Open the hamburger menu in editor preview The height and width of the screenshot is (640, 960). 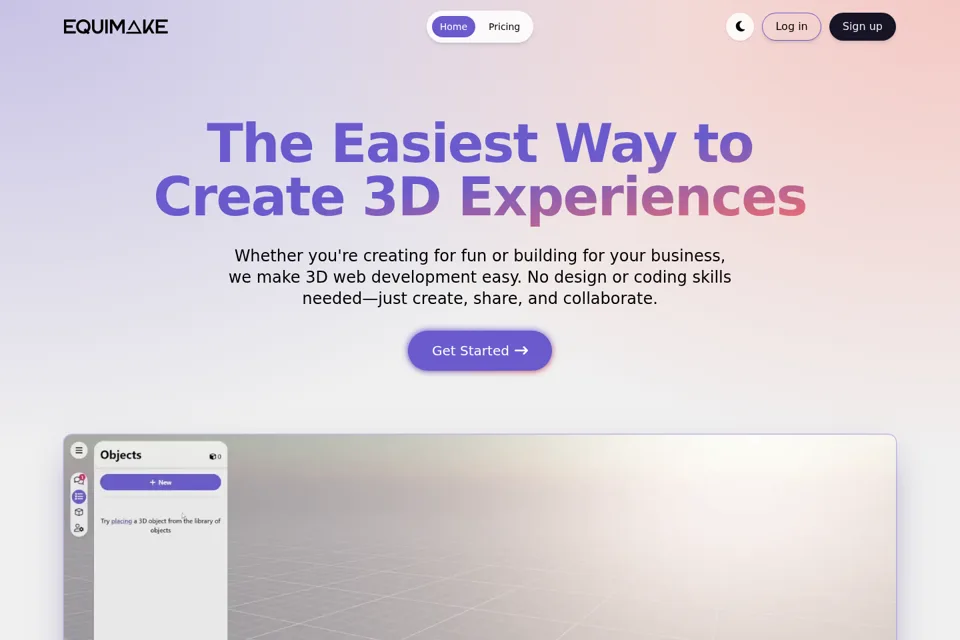[x=79, y=450]
